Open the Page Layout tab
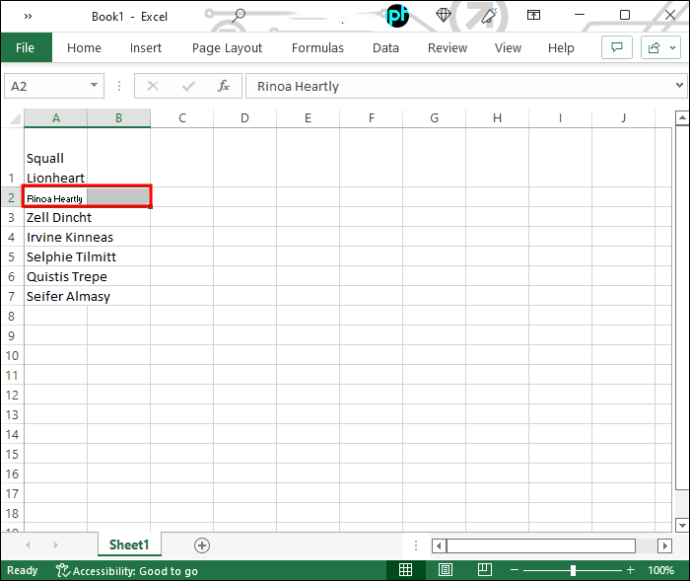 tap(227, 48)
